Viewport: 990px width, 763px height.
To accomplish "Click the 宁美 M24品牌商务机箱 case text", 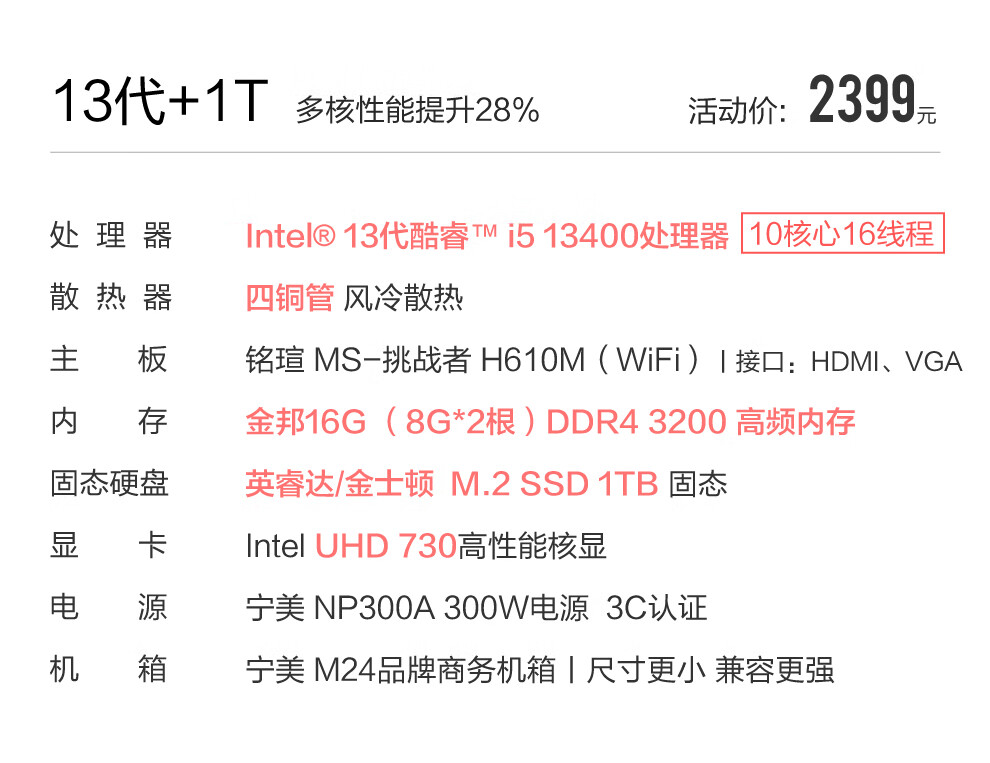I will click(400, 670).
